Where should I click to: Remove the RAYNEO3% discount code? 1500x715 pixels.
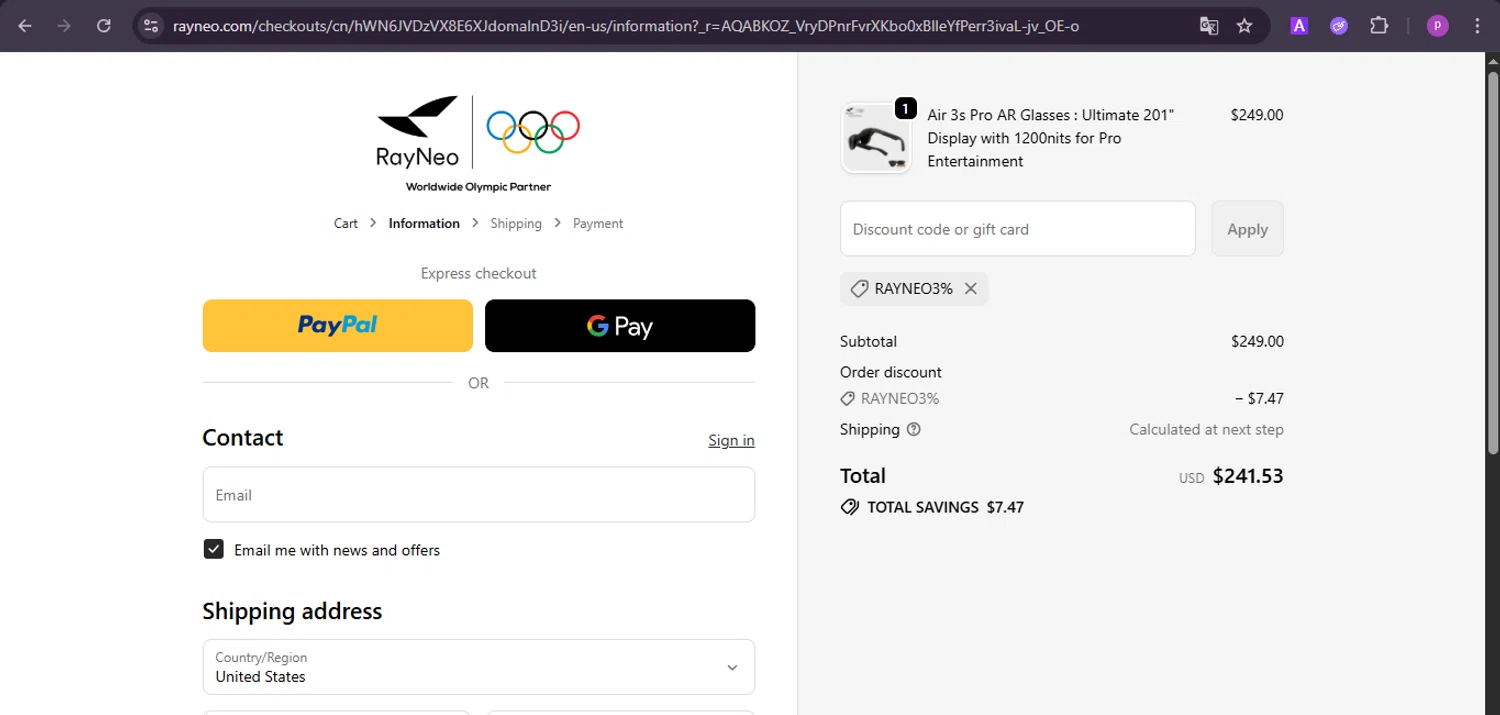coord(970,288)
